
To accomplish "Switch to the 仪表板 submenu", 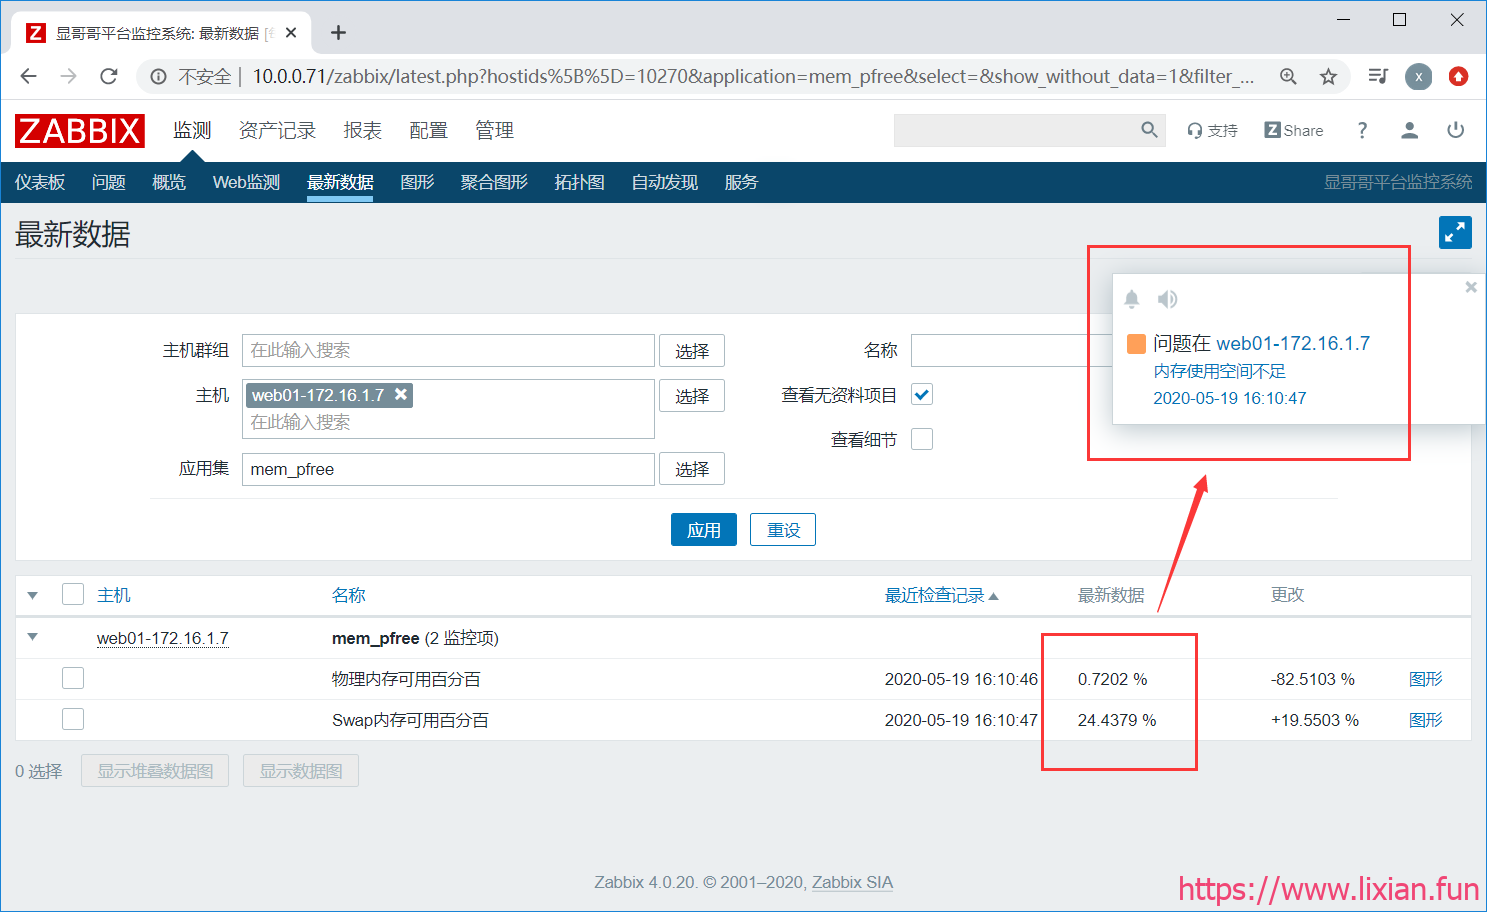I will click(x=40, y=182).
